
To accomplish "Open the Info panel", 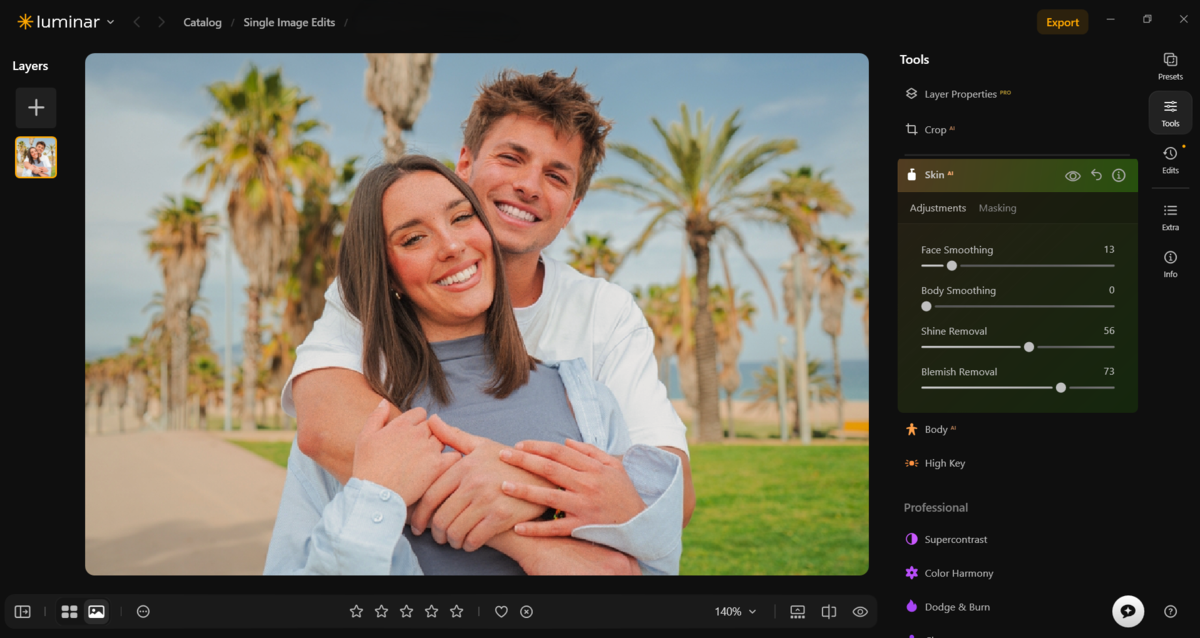I will (1170, 263).
